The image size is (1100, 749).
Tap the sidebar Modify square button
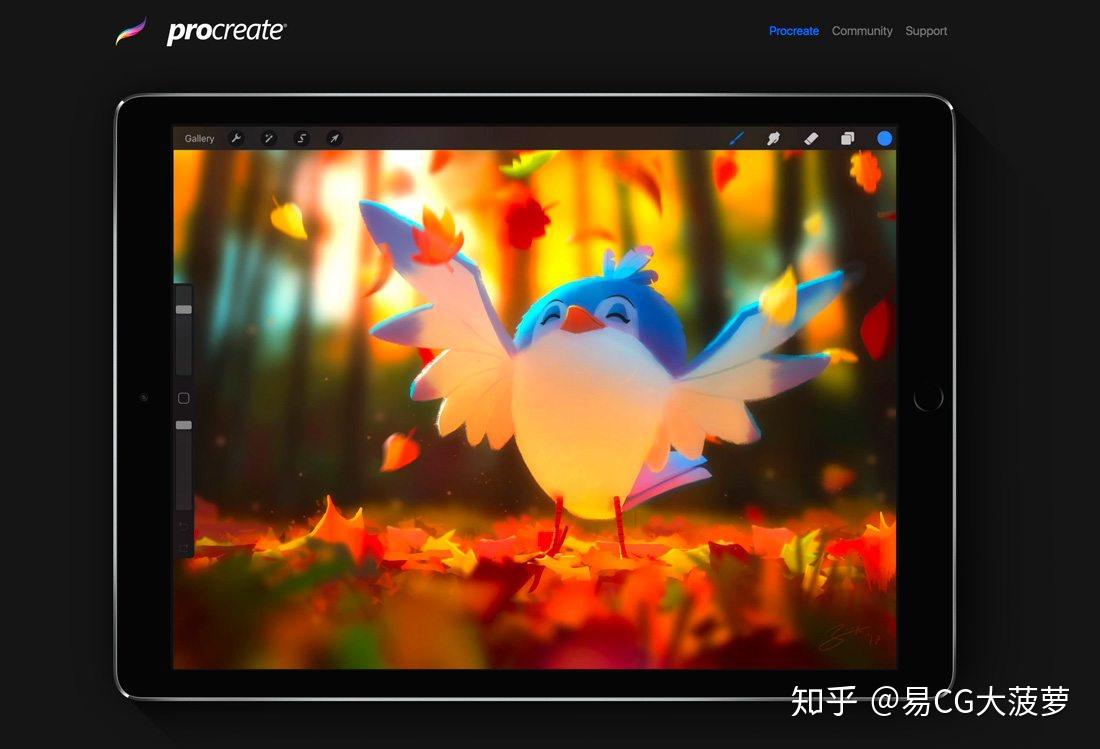point(183,397)
